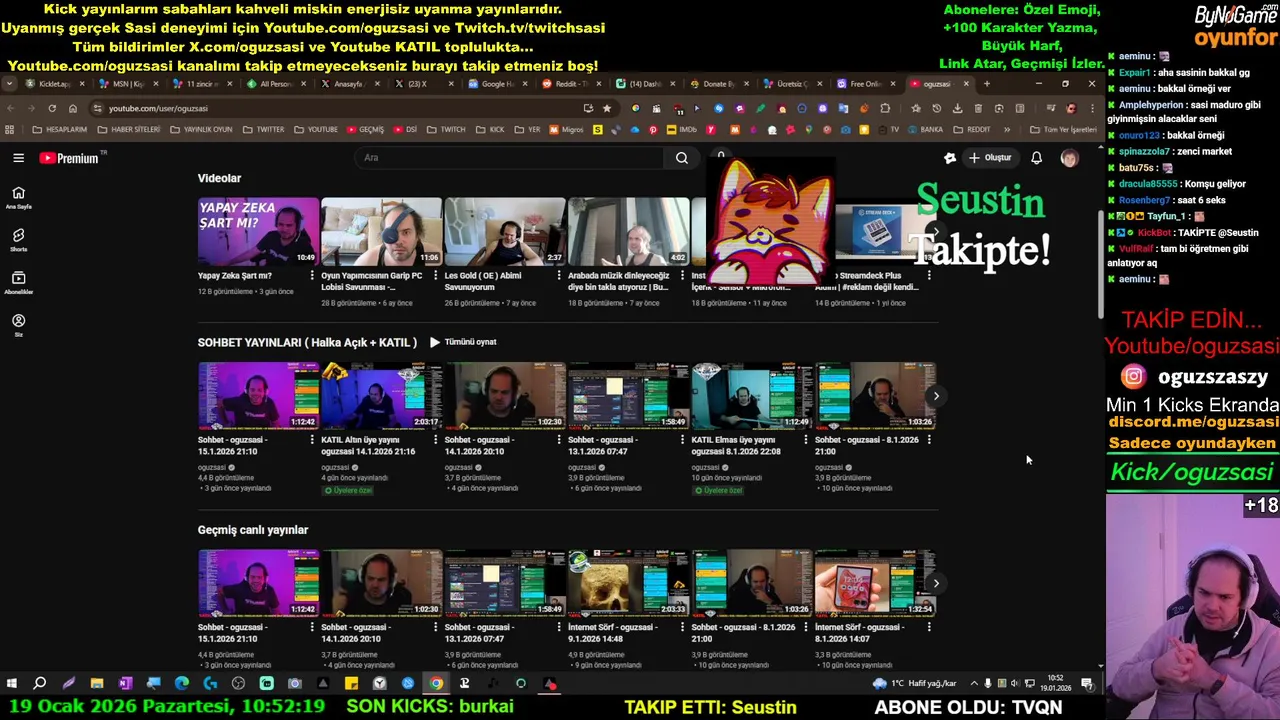
Task: Open the YouTube hamburger guide menu
Action: point(18,158)
